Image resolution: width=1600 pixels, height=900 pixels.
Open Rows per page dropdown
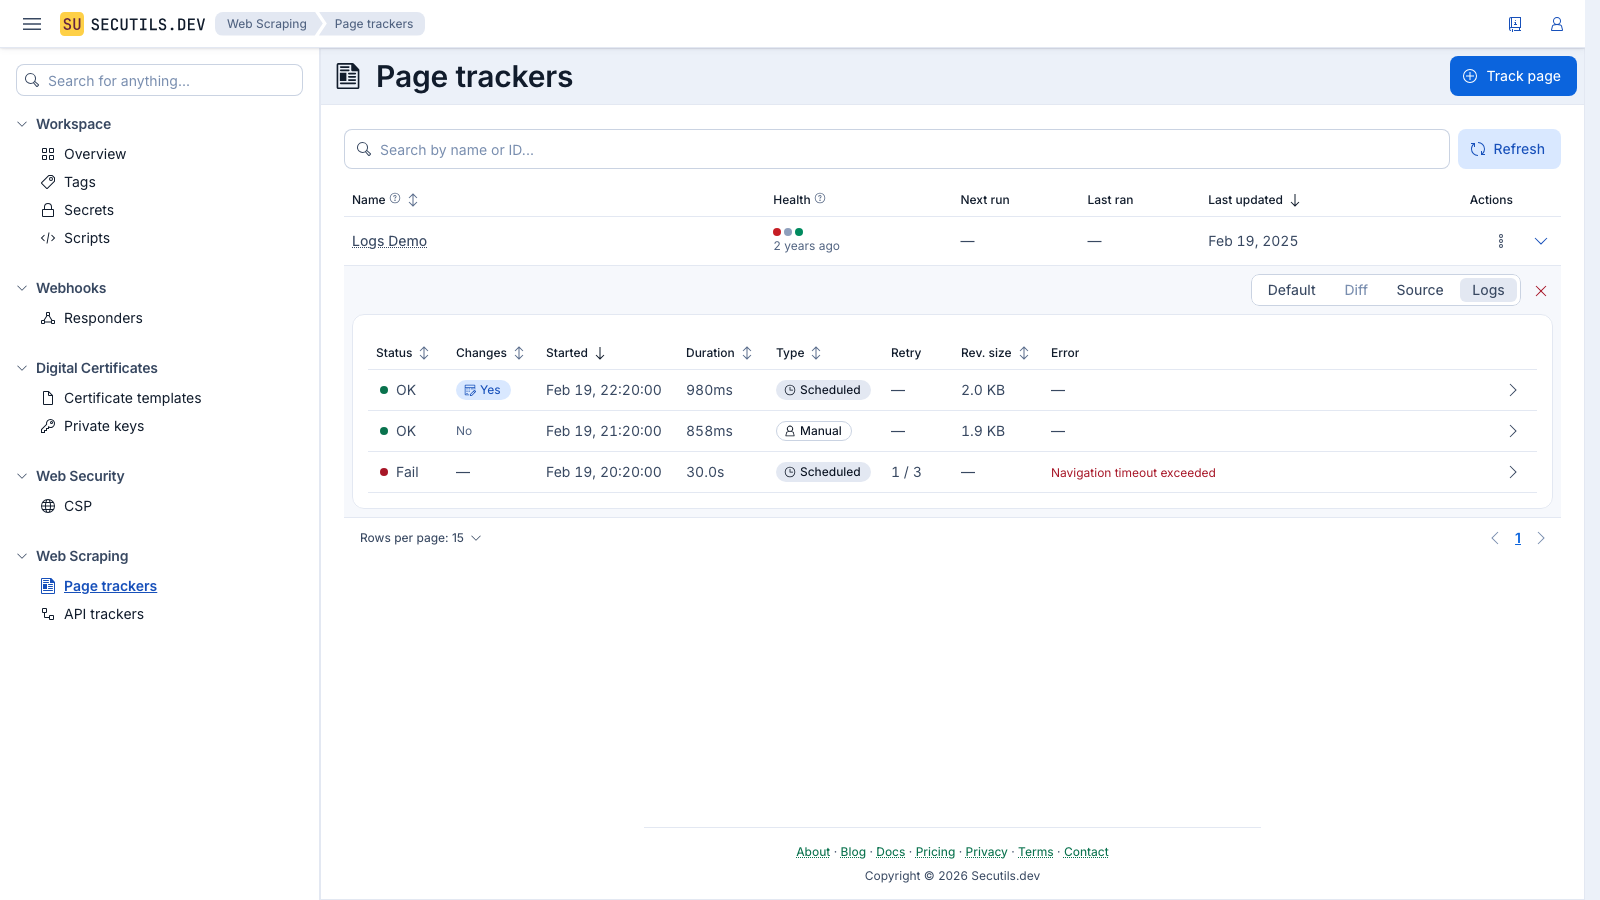(421, 538)
